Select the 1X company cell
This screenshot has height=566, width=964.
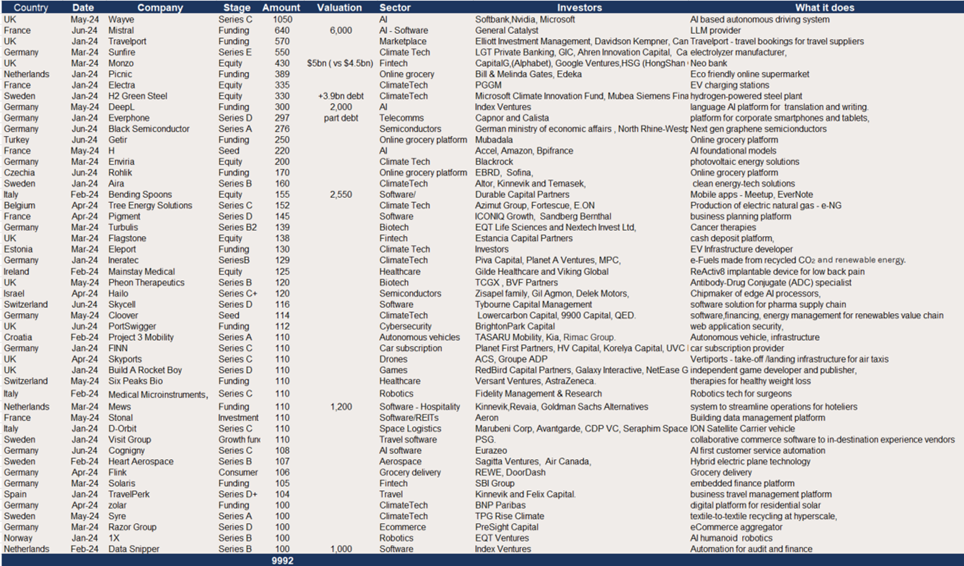pos(114,538)
